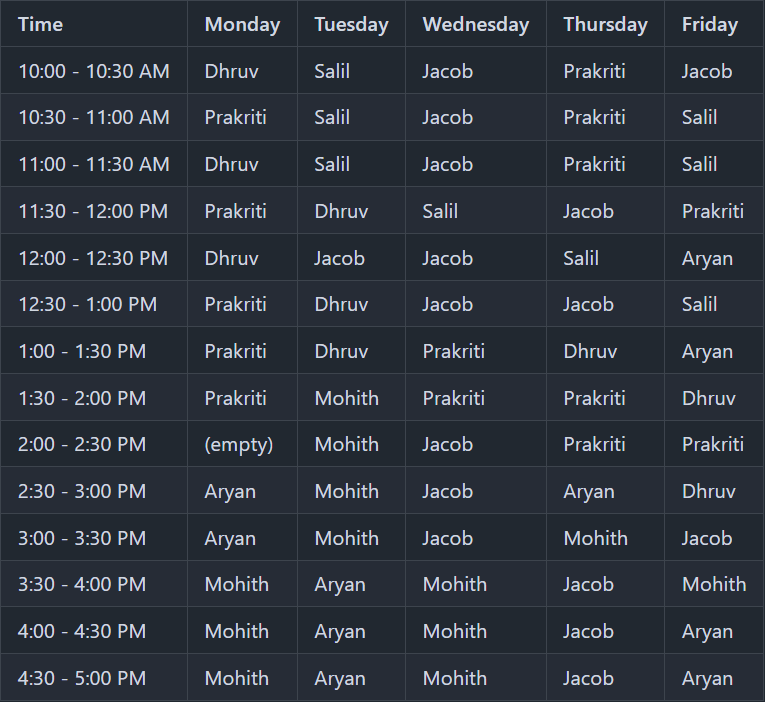This screenshot has height=702, width=765.
Task: Click Salil in Thursday's 12:00 - 12:30 PM slot
Action: pos(581,258)
